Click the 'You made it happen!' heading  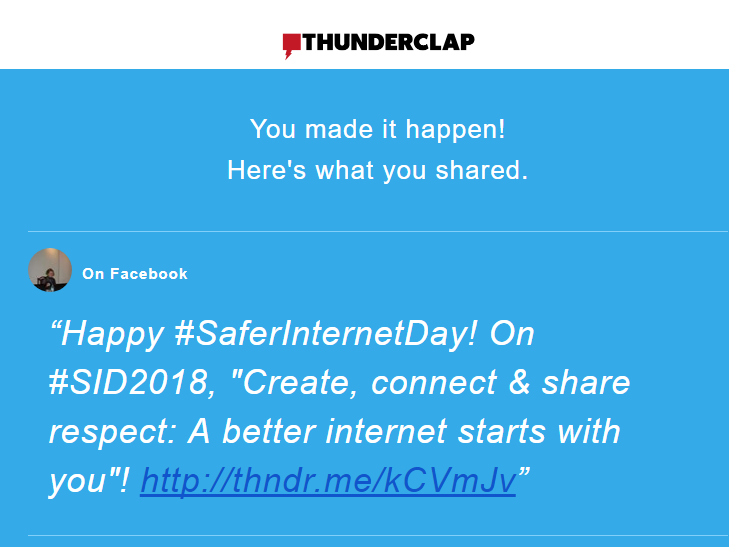377,129
